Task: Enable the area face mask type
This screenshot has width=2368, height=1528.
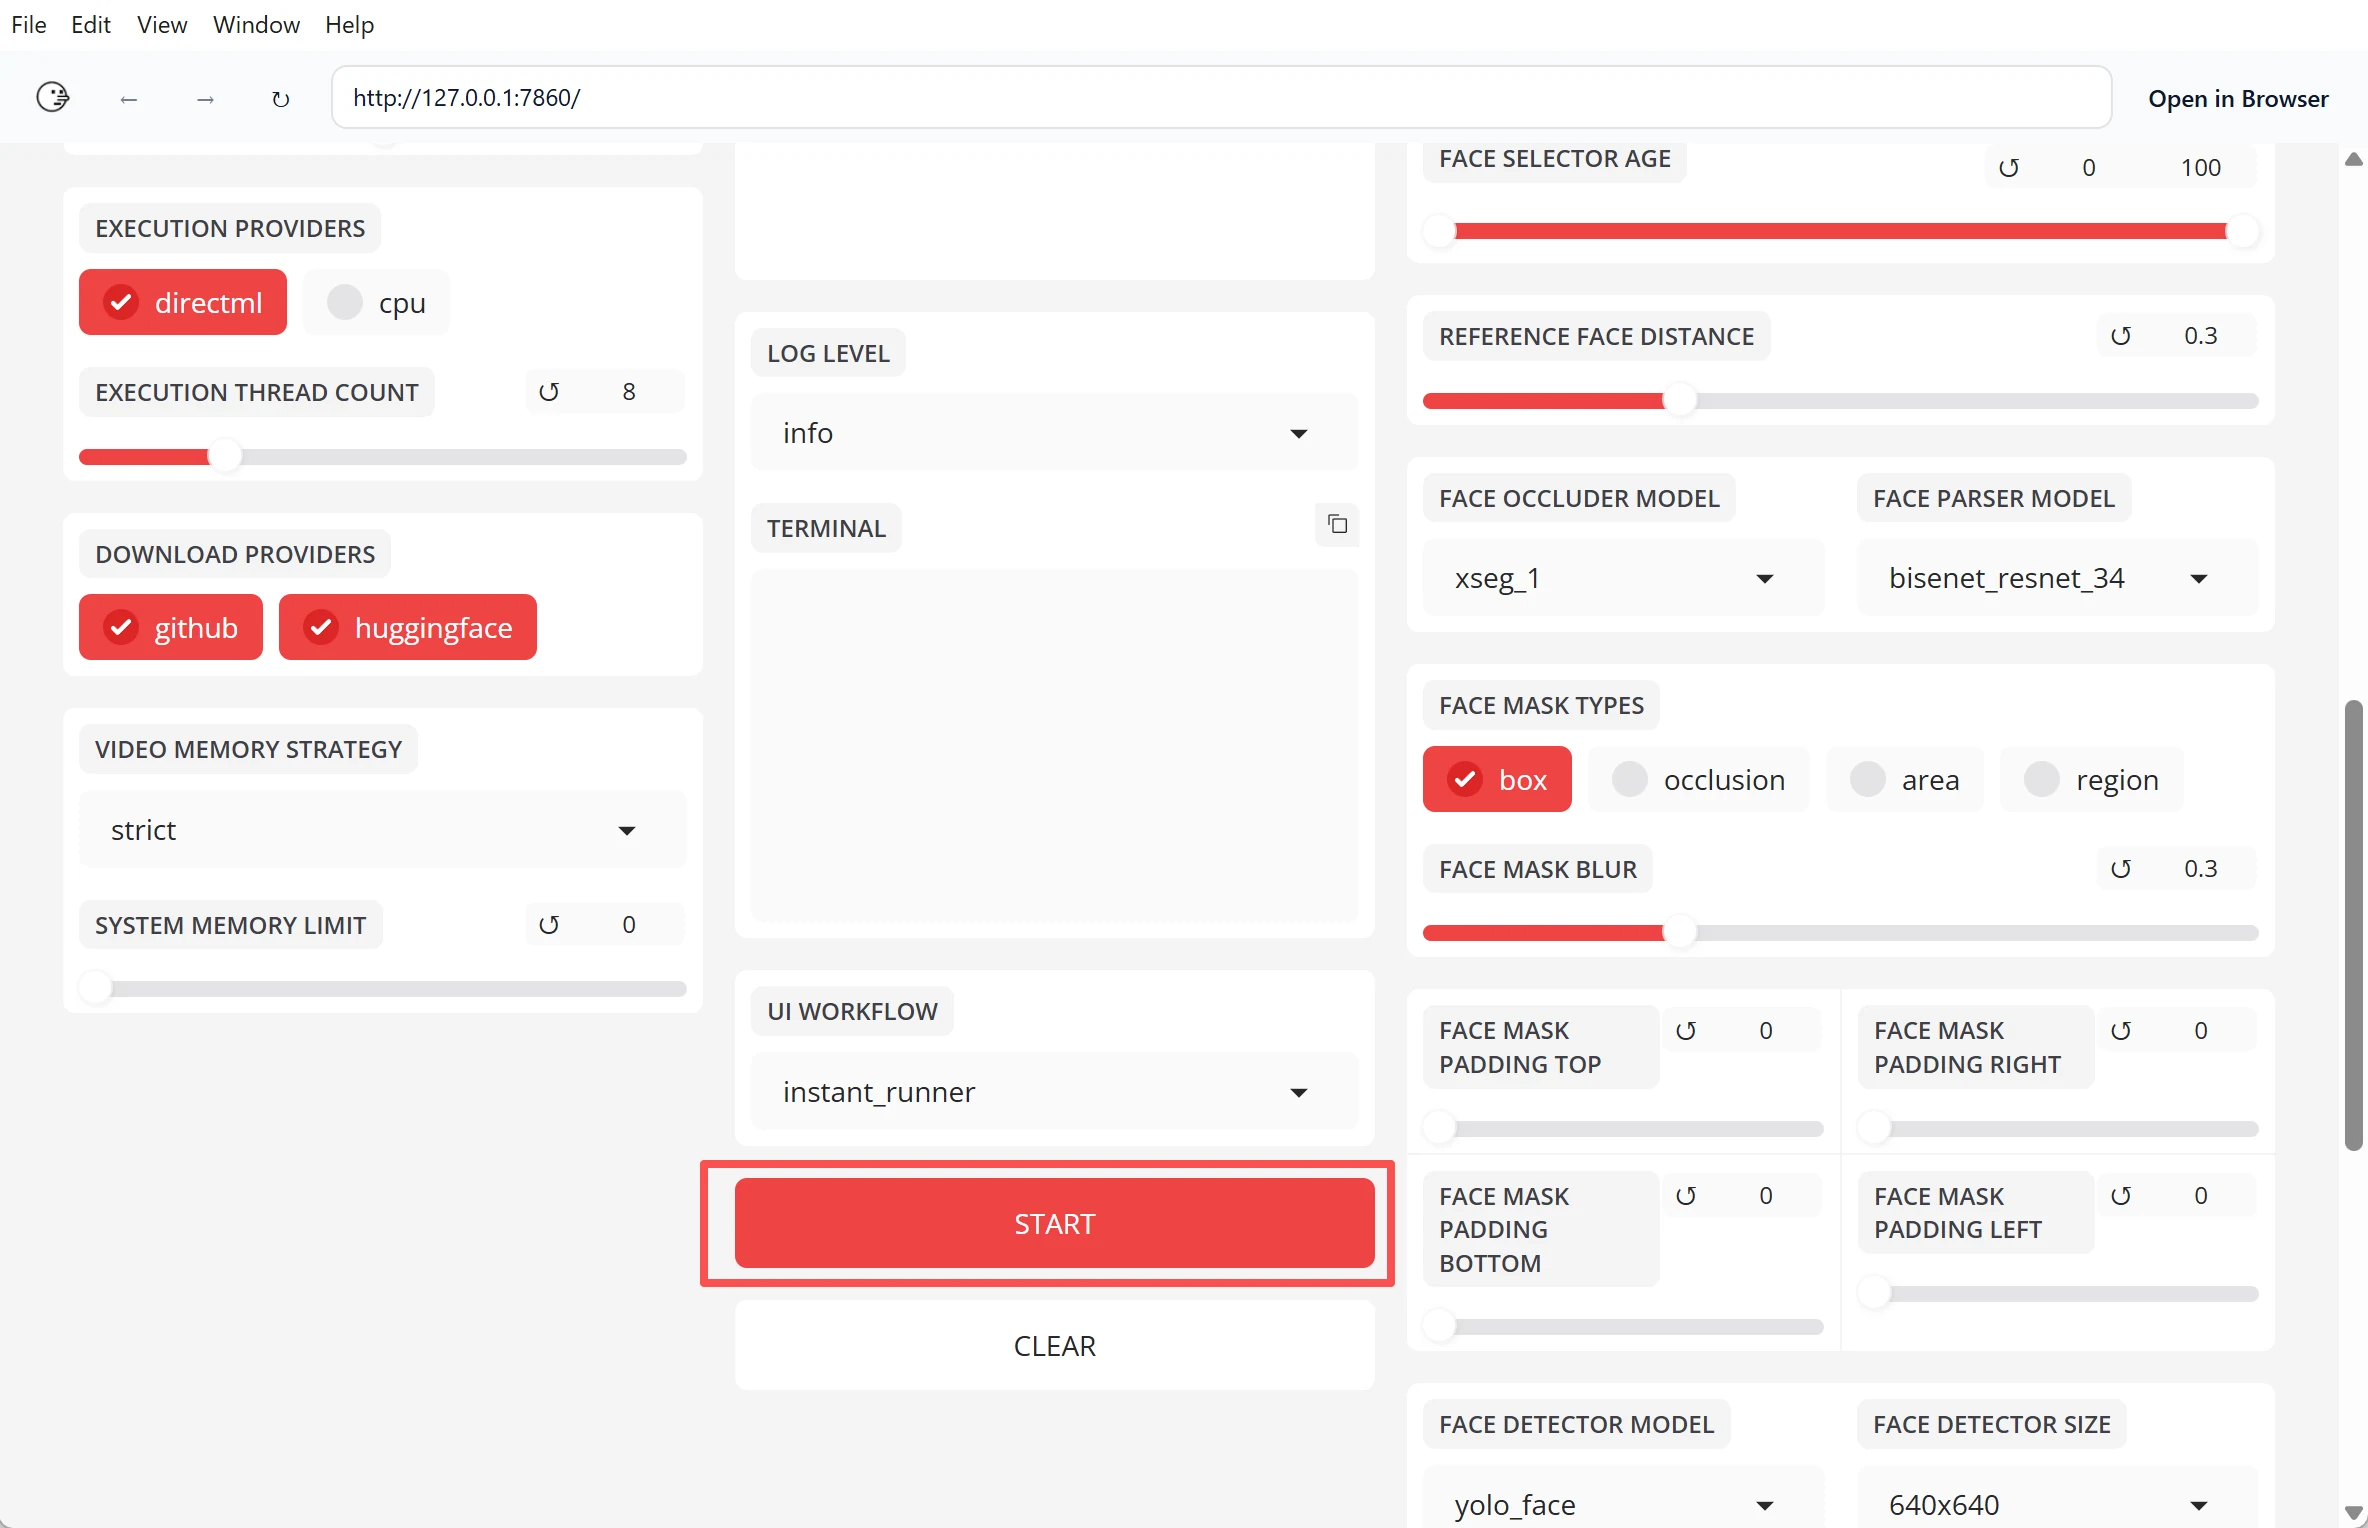Action: [x=1905, y=779]
